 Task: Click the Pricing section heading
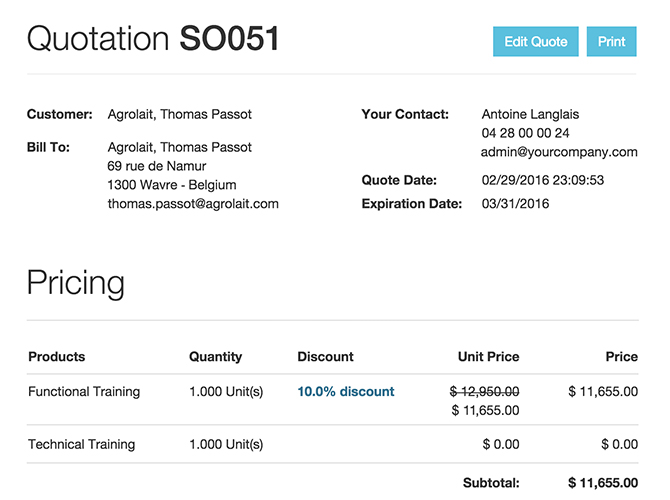click(76, 283)
